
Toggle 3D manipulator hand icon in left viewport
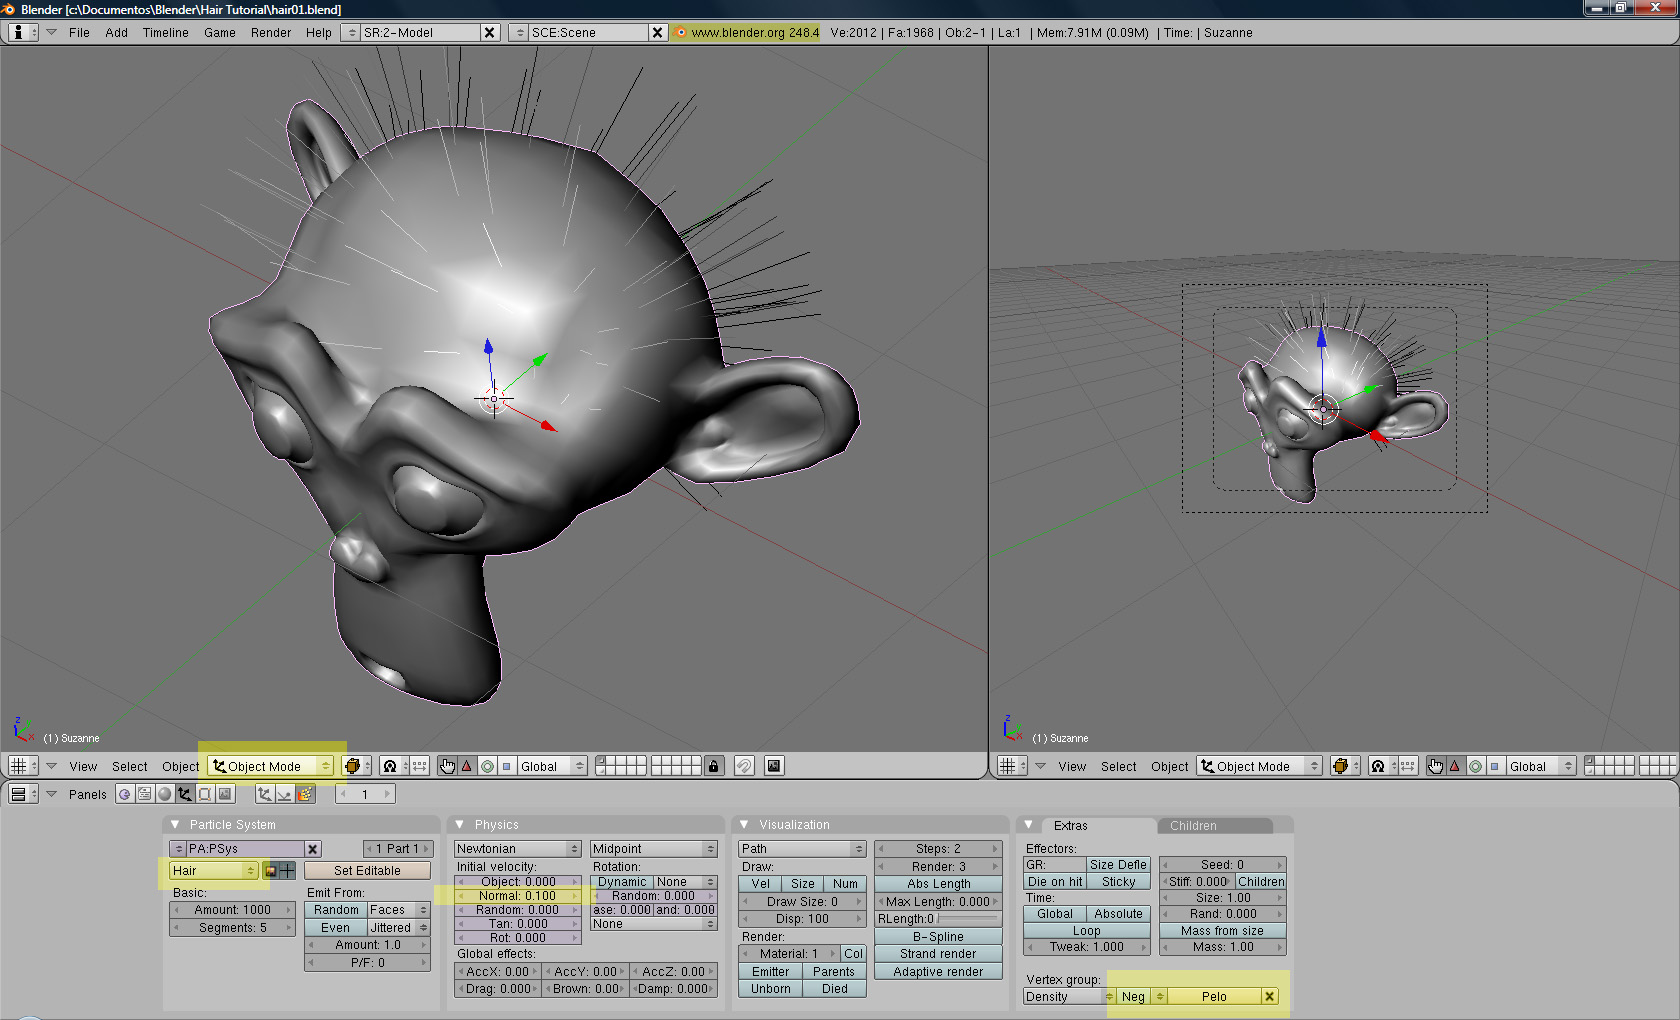click(x=447, y=766)
